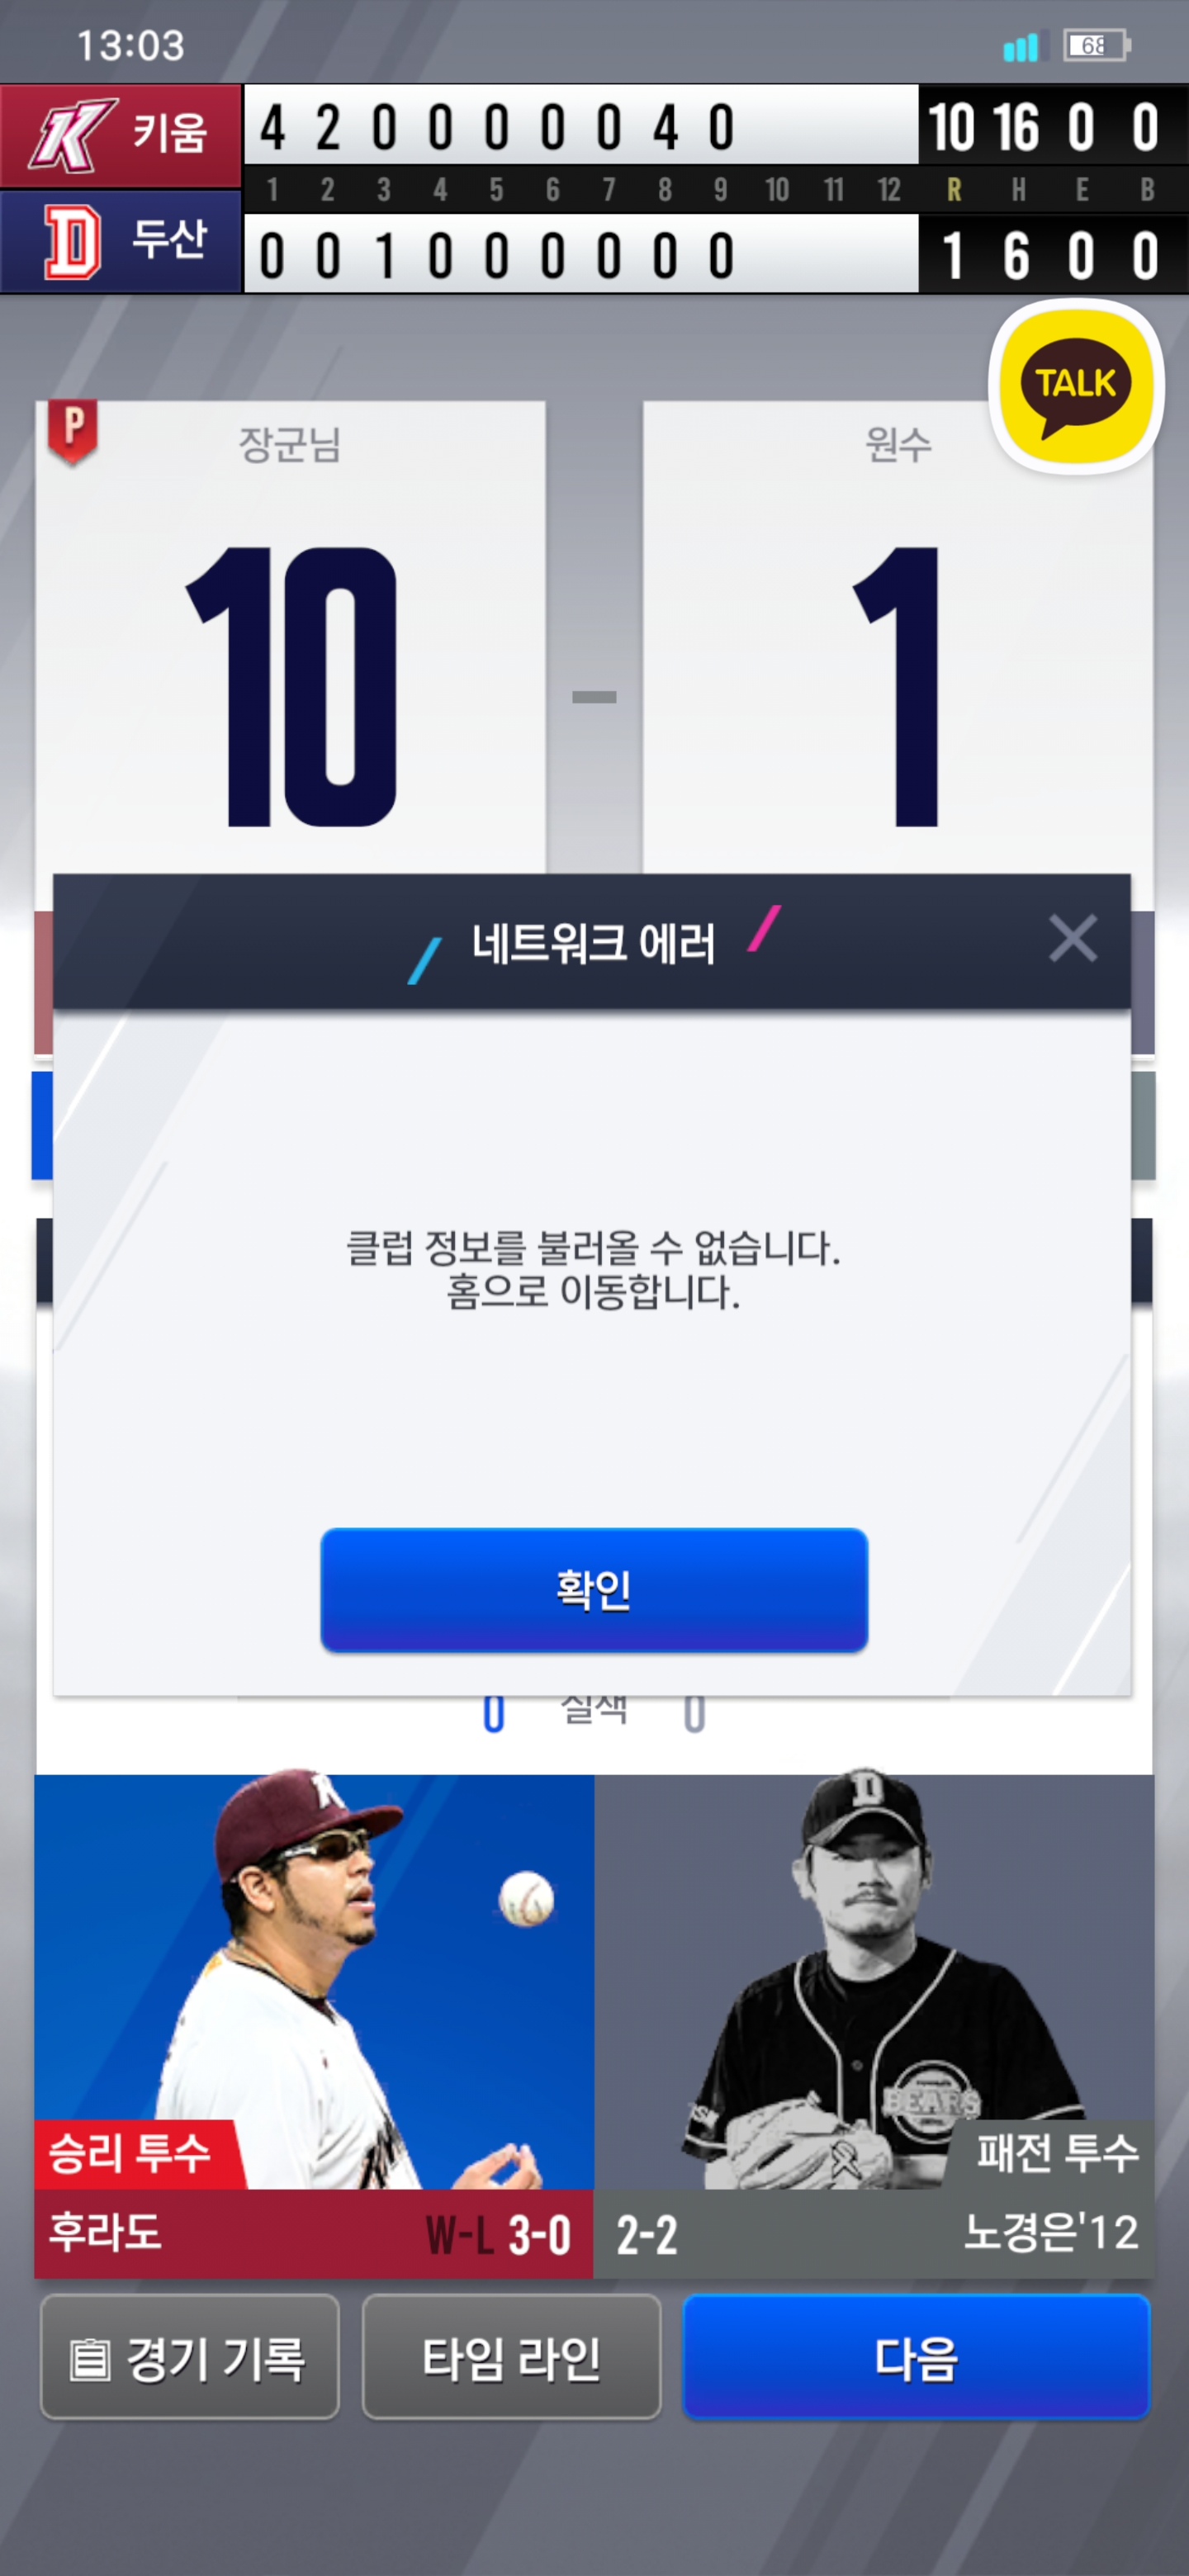1189x2576 pixels.
Task: Select the Doosan team logo
Action: (72, 242)
